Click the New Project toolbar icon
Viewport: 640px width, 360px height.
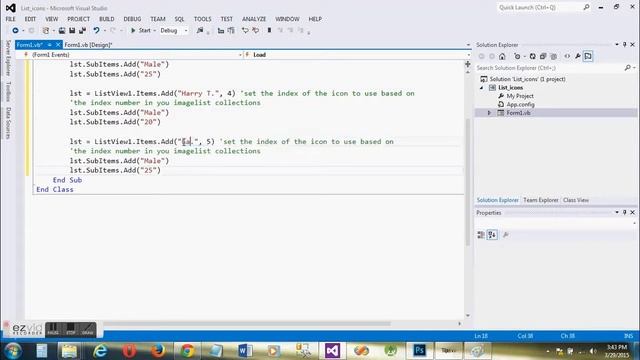pyautogui.click(x=46, y=31)
